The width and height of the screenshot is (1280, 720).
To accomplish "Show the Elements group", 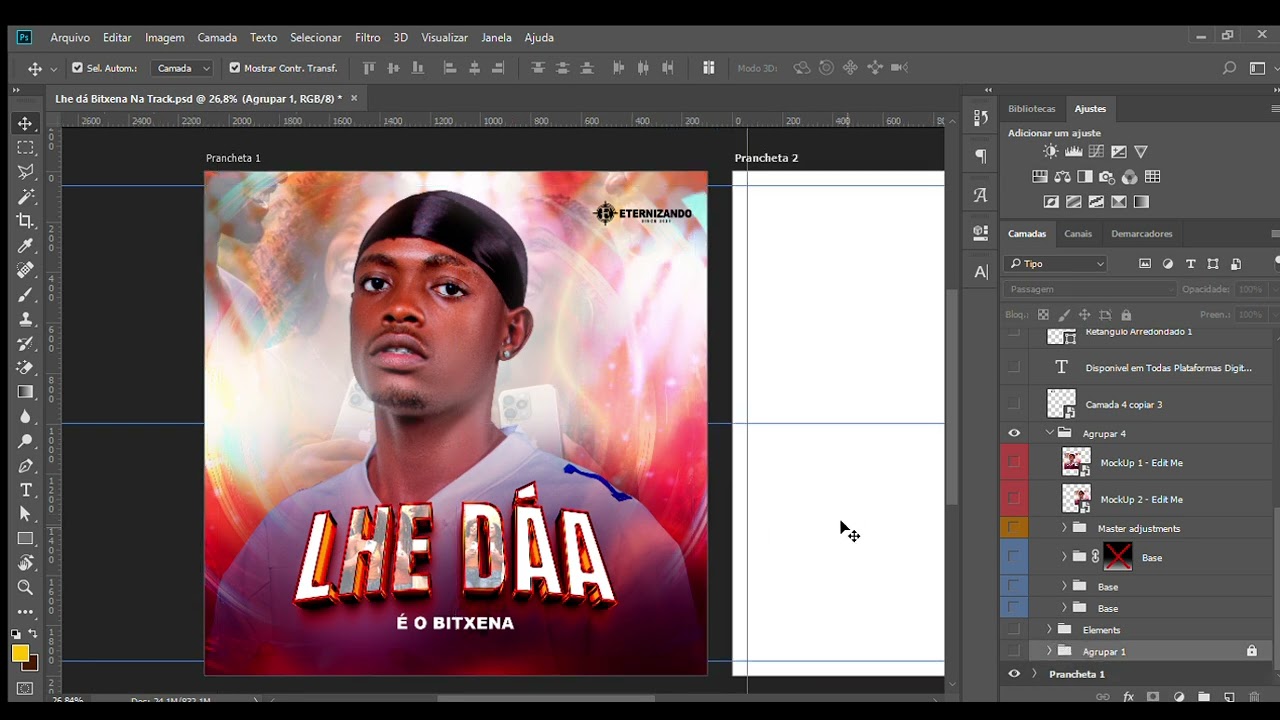I will [x=1014, y=630].
